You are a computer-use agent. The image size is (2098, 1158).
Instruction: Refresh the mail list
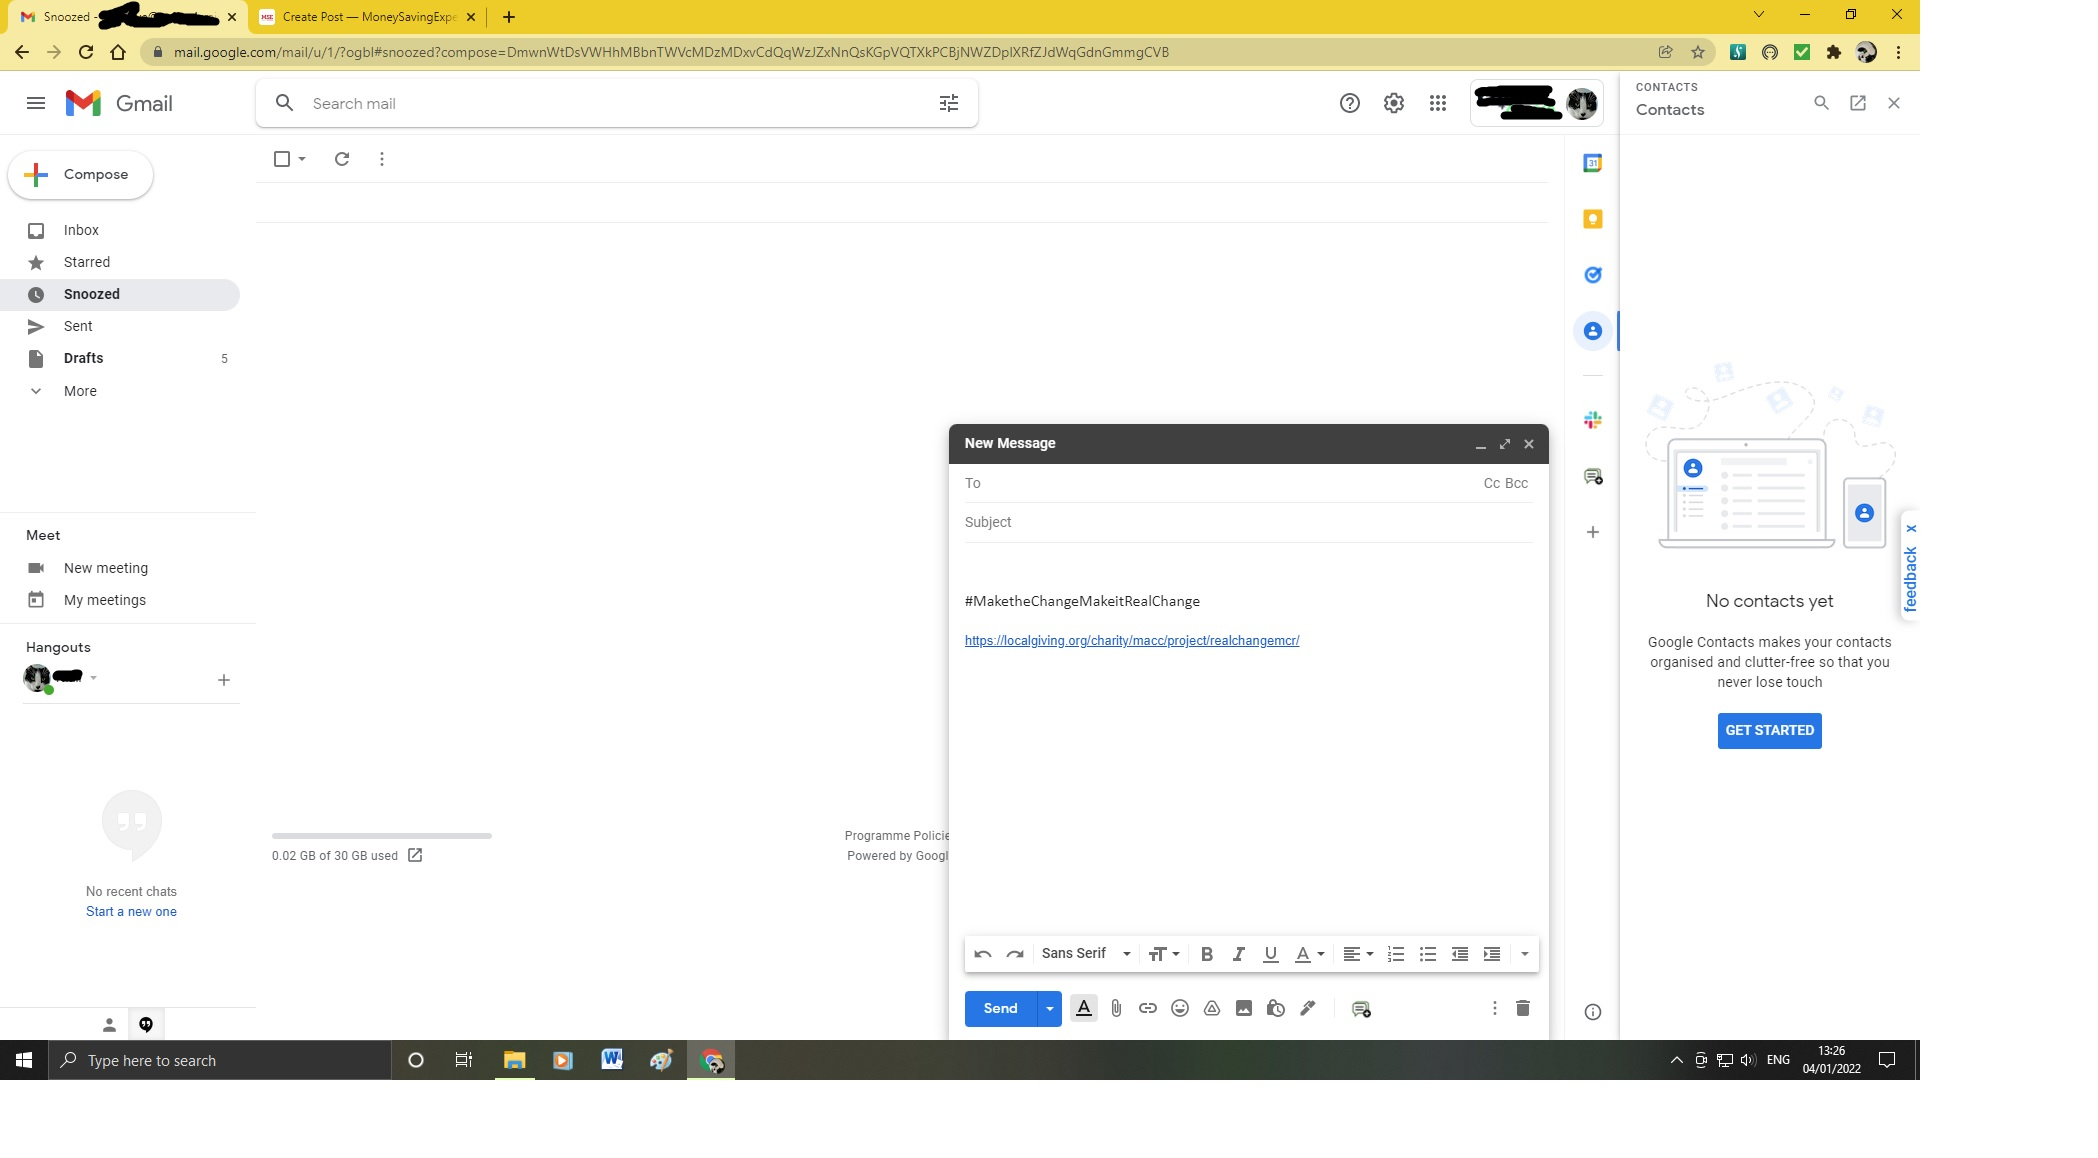point(342,159)
